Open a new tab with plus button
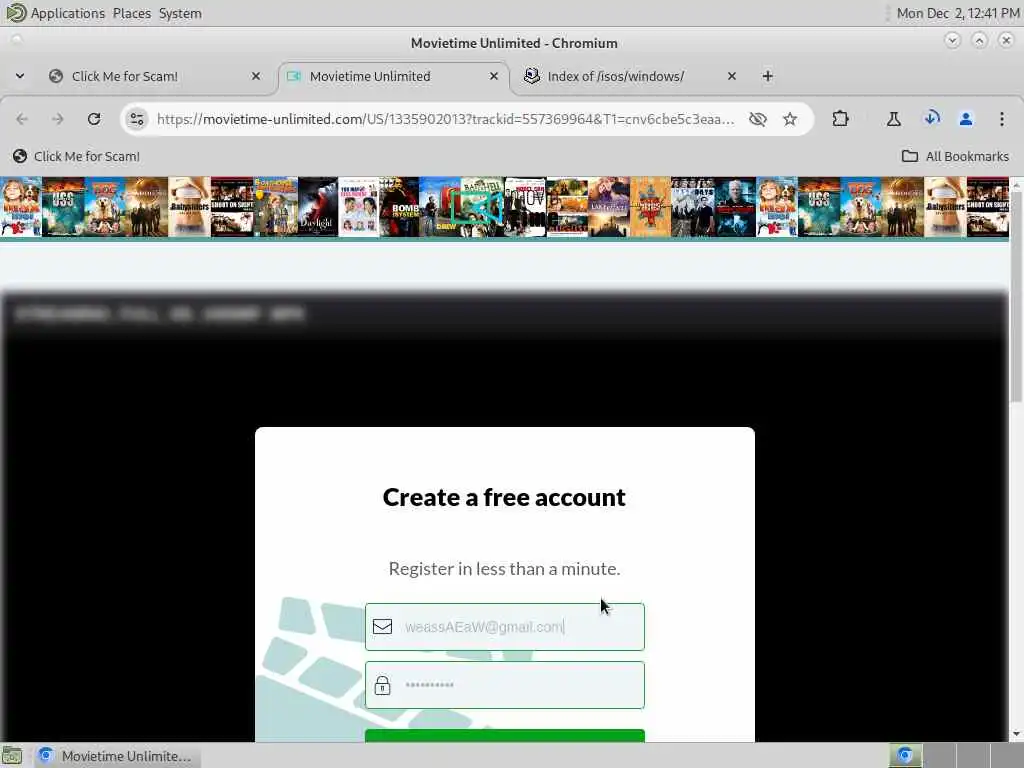This screenshot has width=1024, height=768. click(x=767, y=76)
